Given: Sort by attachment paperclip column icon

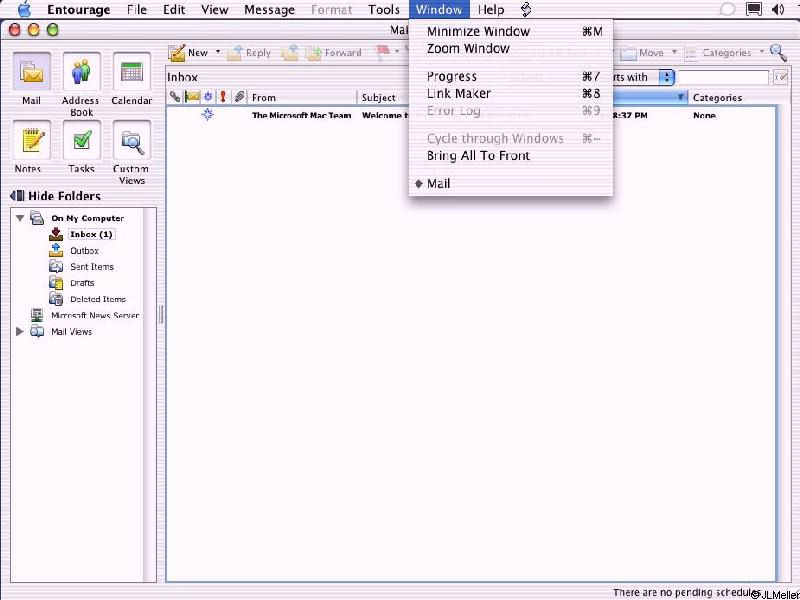Looking at the screenshot, I should pos(239,96).
